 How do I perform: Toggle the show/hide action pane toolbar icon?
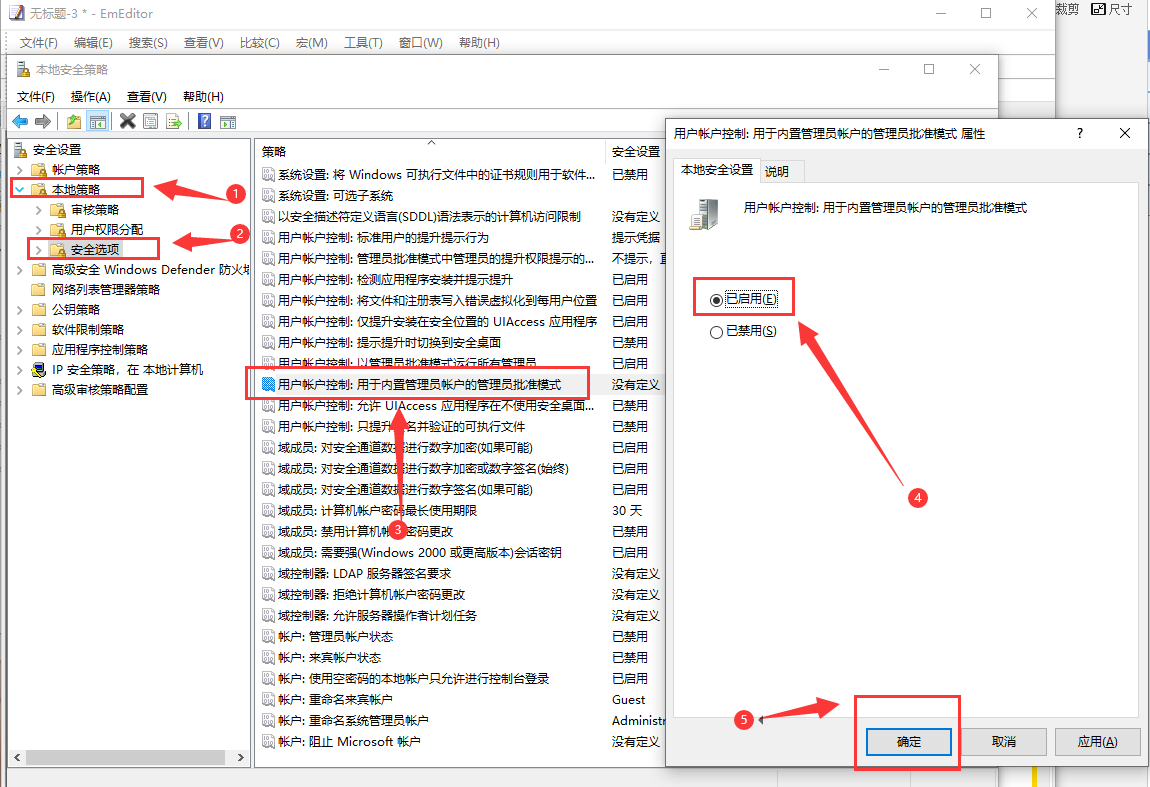click(x=228, y=122)
